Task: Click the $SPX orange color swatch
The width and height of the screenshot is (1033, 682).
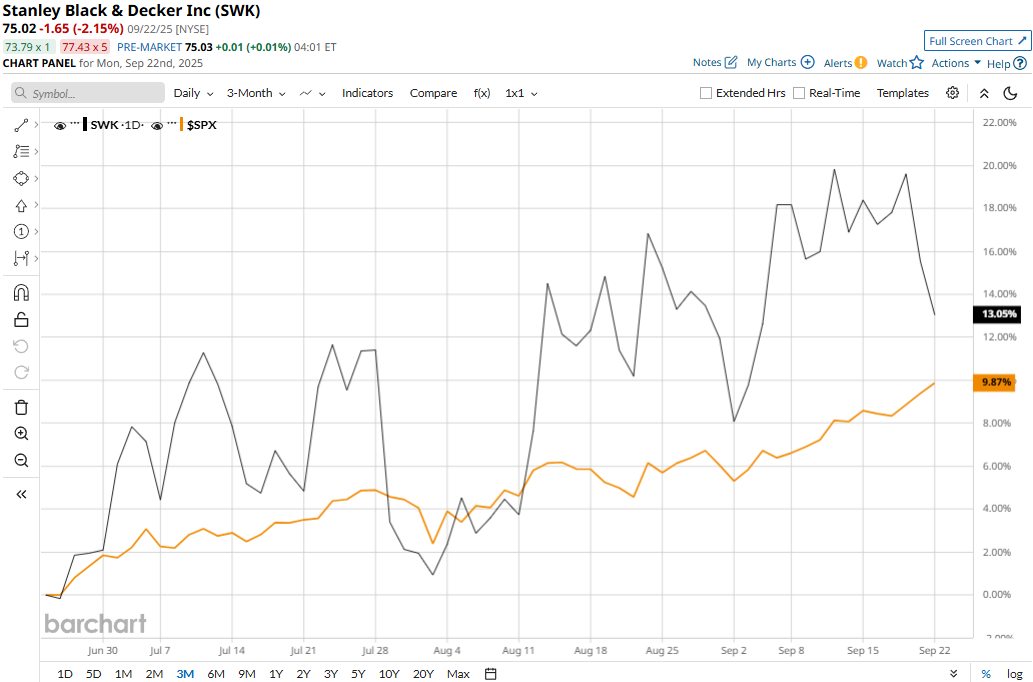Action: pyautogui.click(x=181, y=125)
